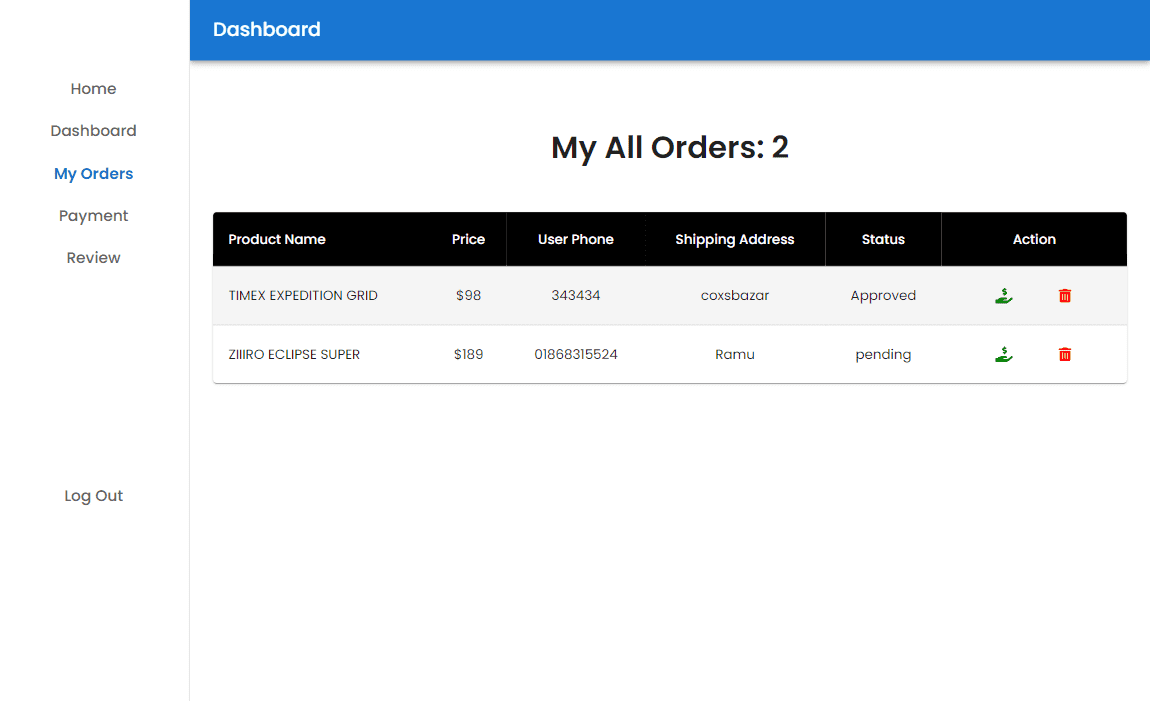Select the Status column header
This screenshot has width=1150, height=701.
pos(883,239)
